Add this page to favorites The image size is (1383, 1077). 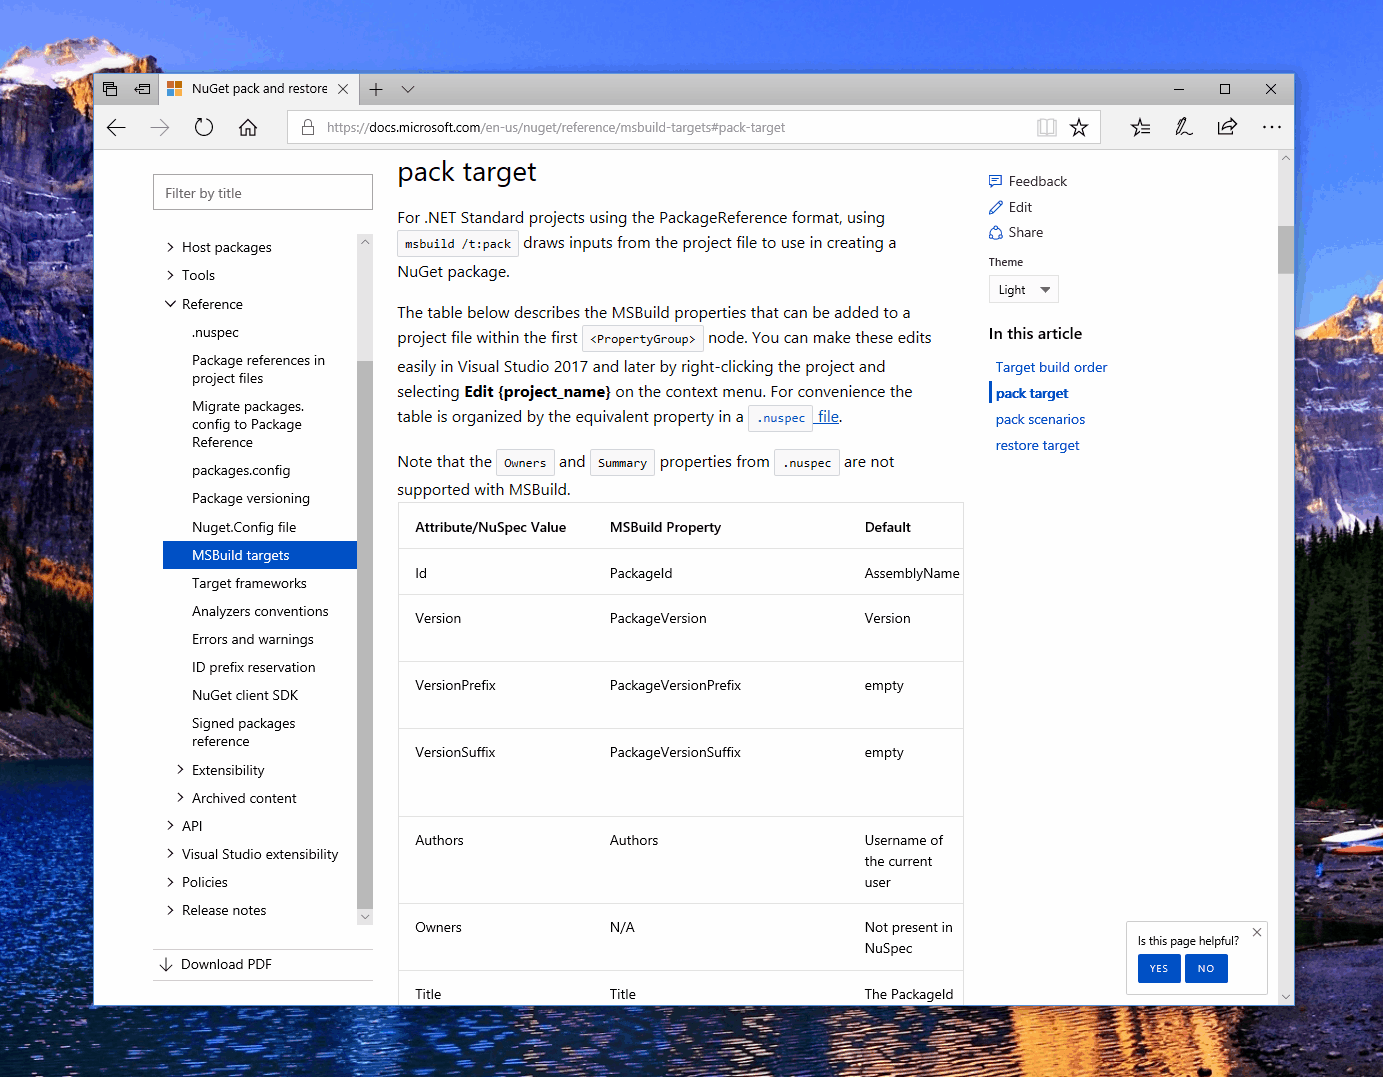pyautogui.click(x=1079, y=127)
